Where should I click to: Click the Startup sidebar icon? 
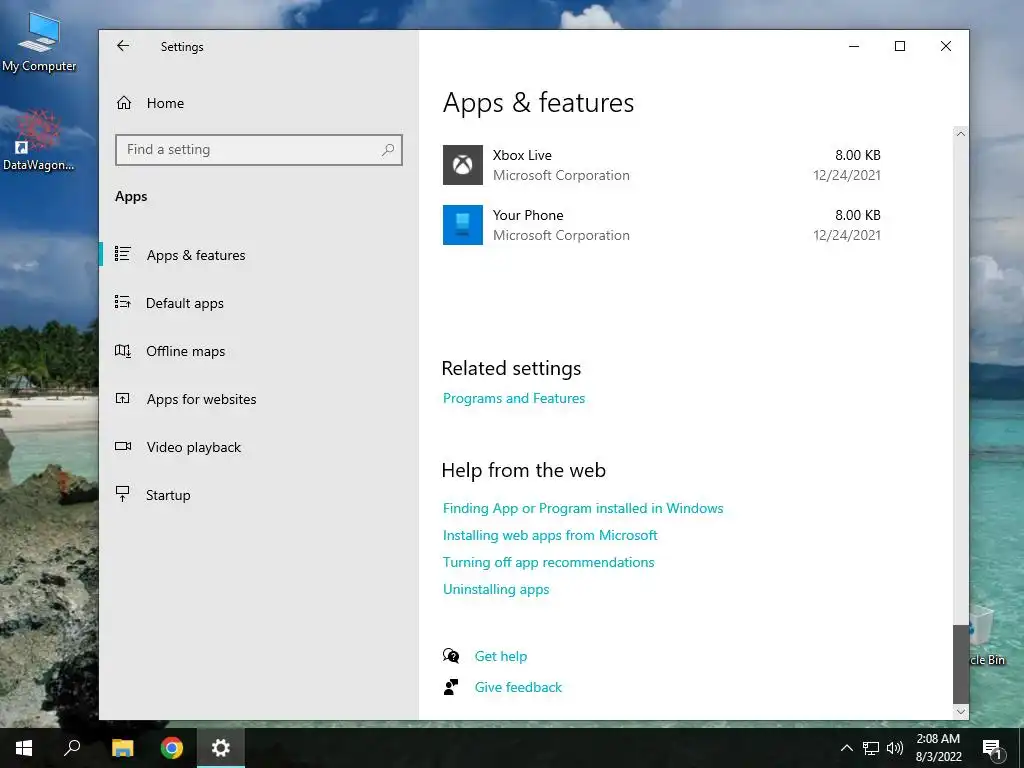122,494
